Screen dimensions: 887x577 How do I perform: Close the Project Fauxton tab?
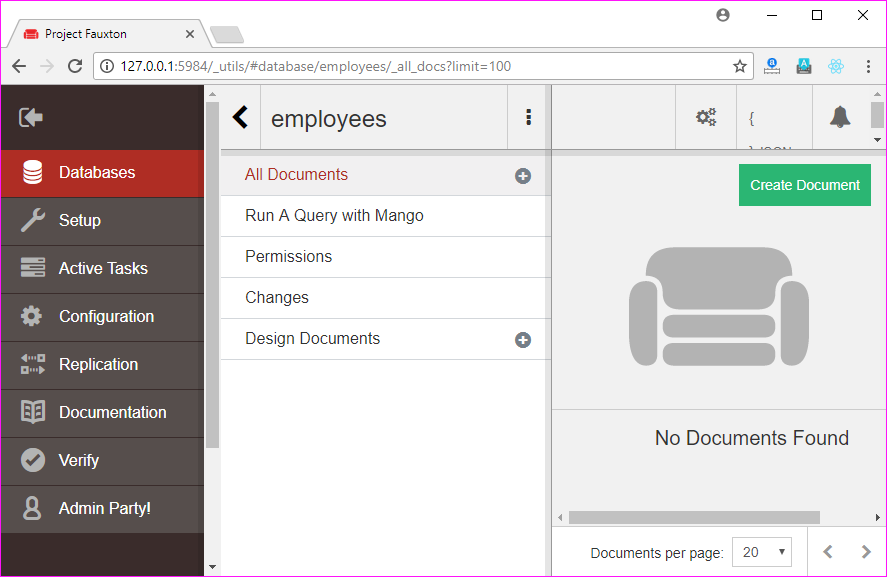190,34
